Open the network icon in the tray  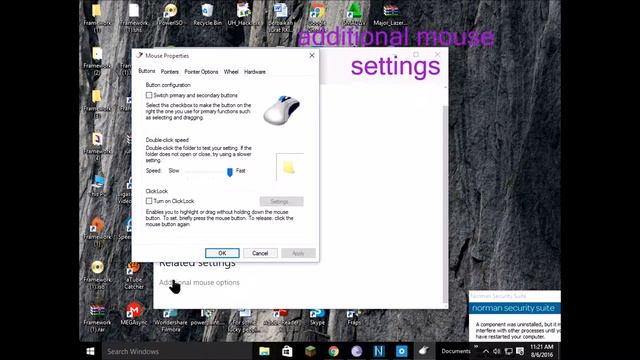tap(509, 351)
